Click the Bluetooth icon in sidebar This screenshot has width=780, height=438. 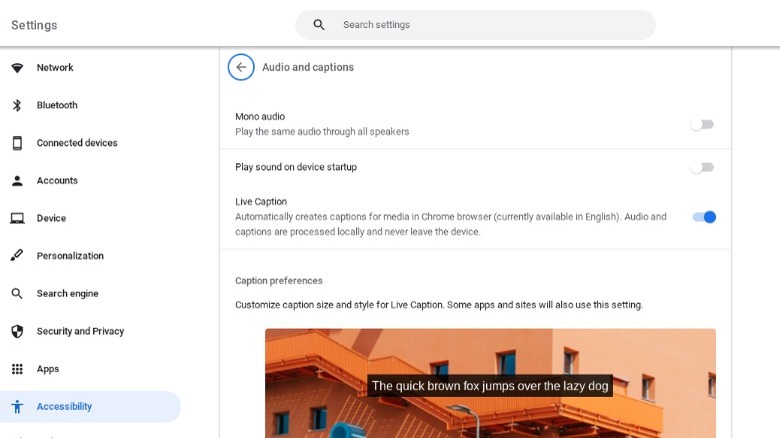pyautogui.click(x=17, y=106)
